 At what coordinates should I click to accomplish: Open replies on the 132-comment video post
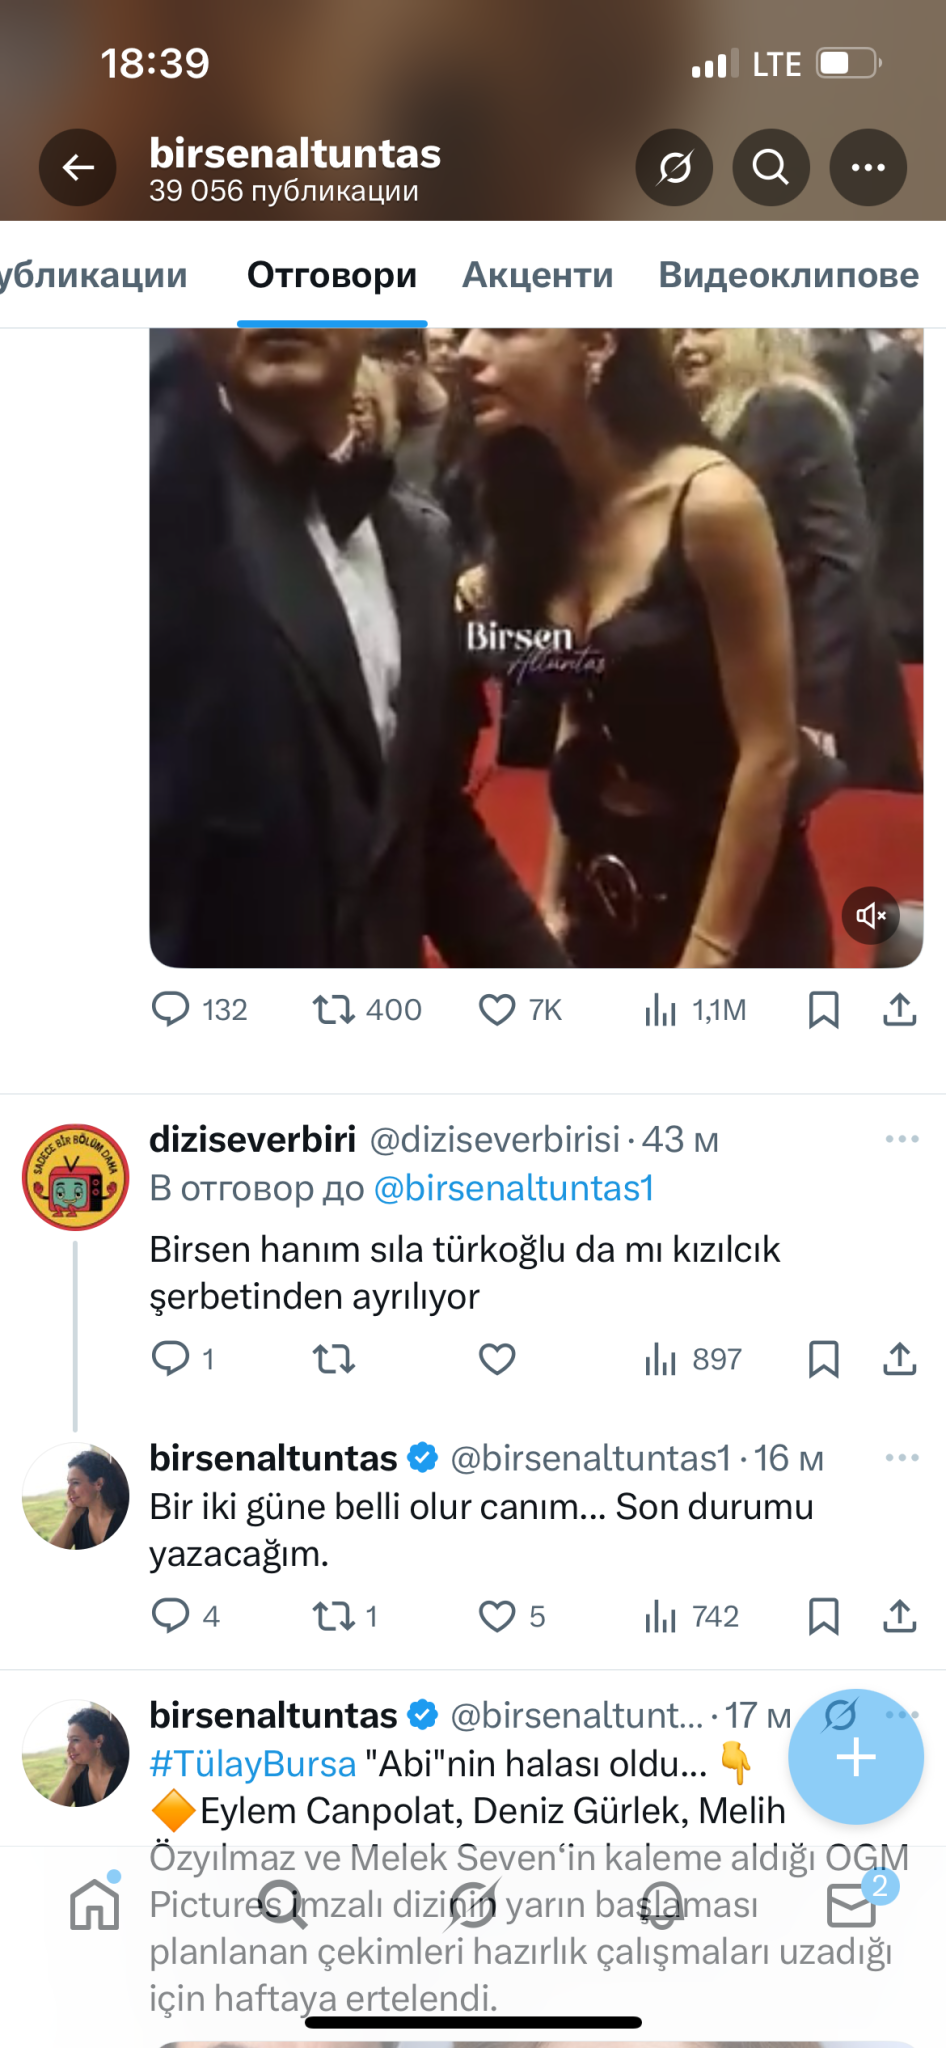pyautogui.click(x=170, y=1010)
